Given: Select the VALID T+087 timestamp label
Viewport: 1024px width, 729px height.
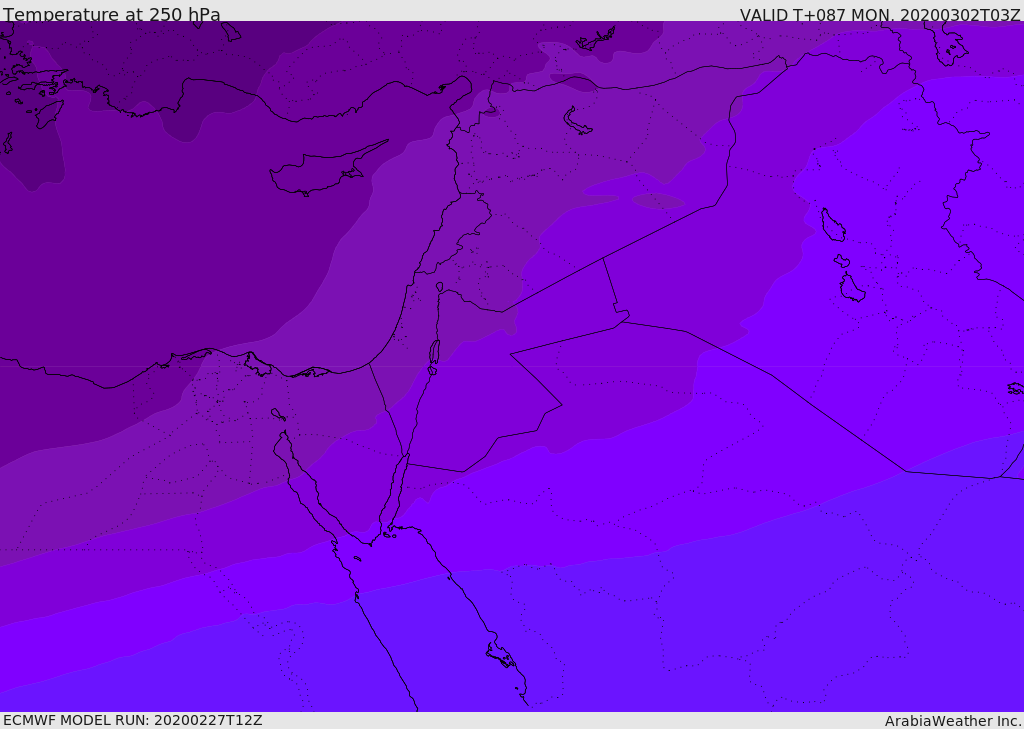Looking at the screenshot, I should pos(880,14).
